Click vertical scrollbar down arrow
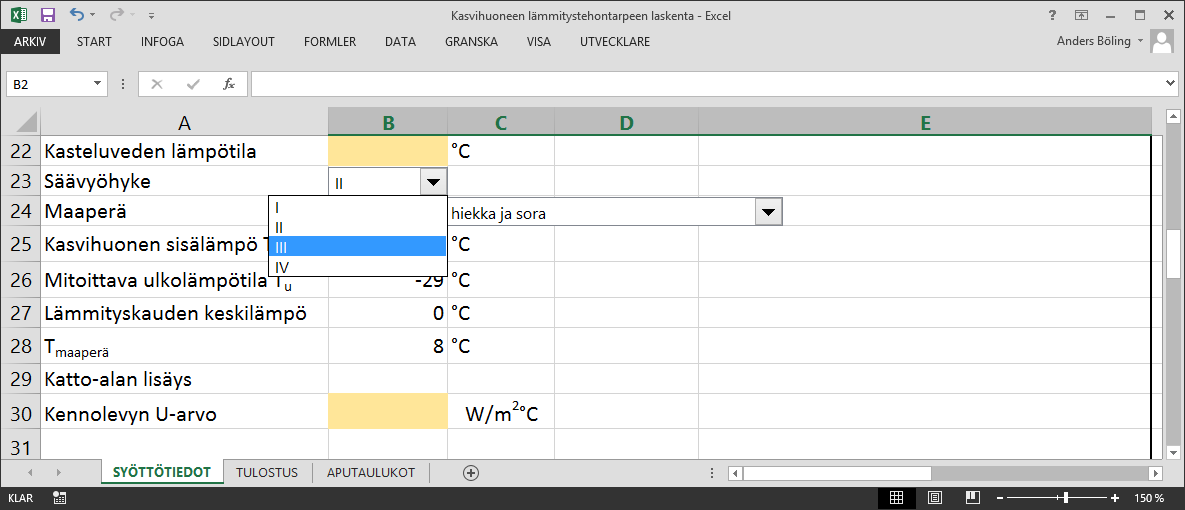The image size is (1185, 510). [1173, 453]
